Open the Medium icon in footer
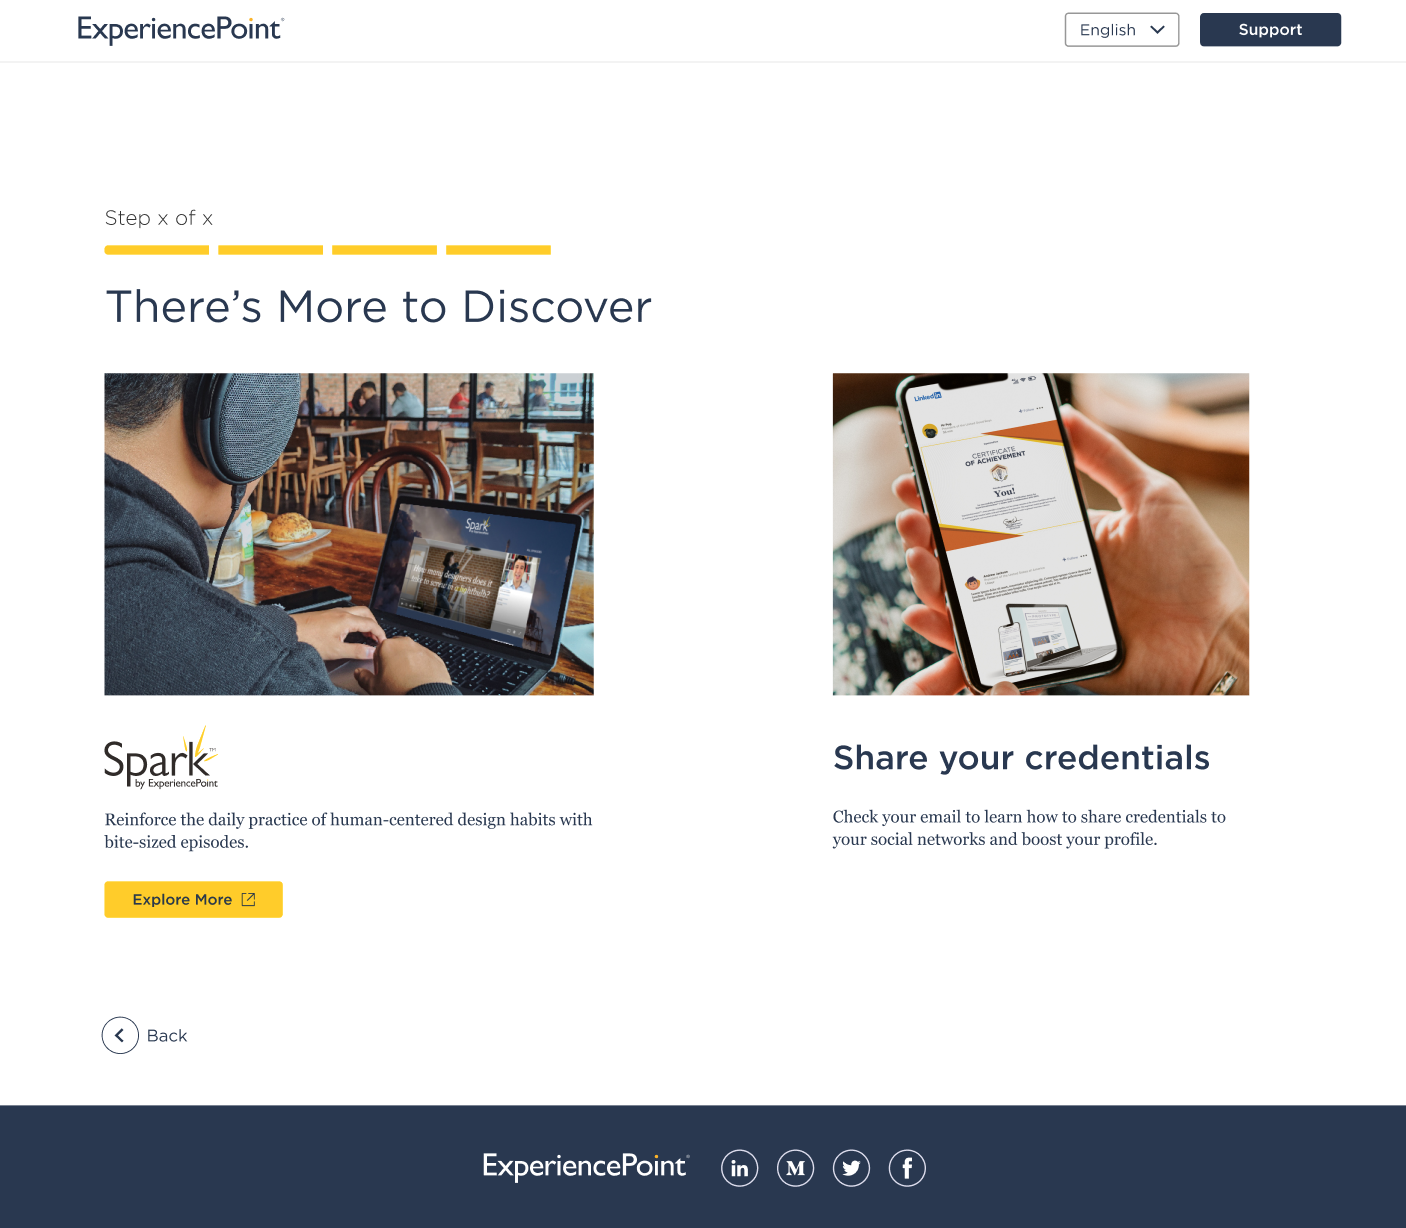The width and height of the screenshot is (1406, 1228). 796,1168
